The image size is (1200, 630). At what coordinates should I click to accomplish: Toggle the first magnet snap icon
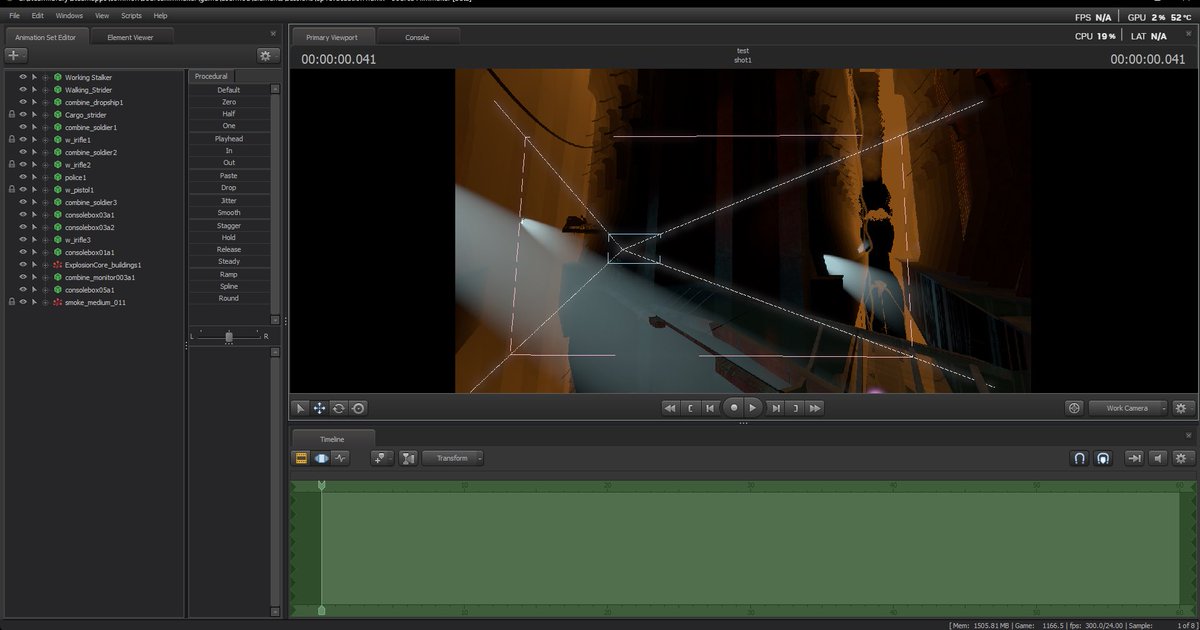(x=1080, y=458)
